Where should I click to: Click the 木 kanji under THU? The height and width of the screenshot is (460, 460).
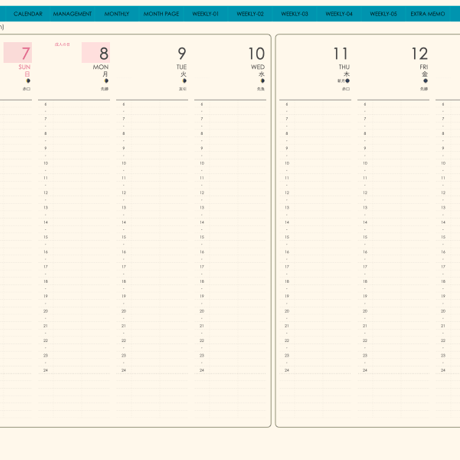(347, 74)
